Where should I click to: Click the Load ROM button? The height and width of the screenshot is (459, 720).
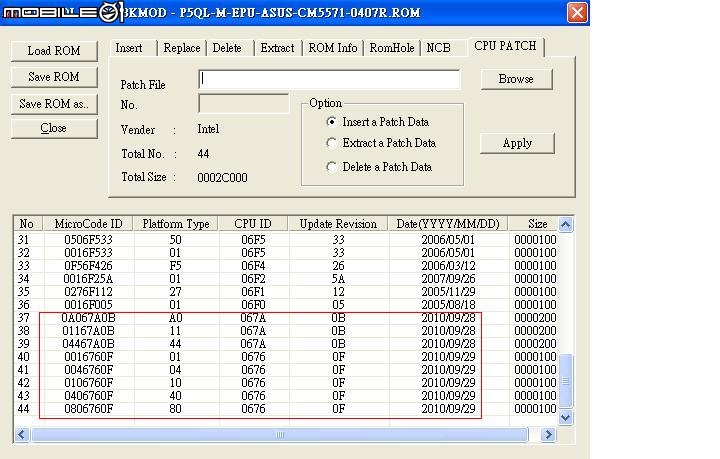(54, 51)
